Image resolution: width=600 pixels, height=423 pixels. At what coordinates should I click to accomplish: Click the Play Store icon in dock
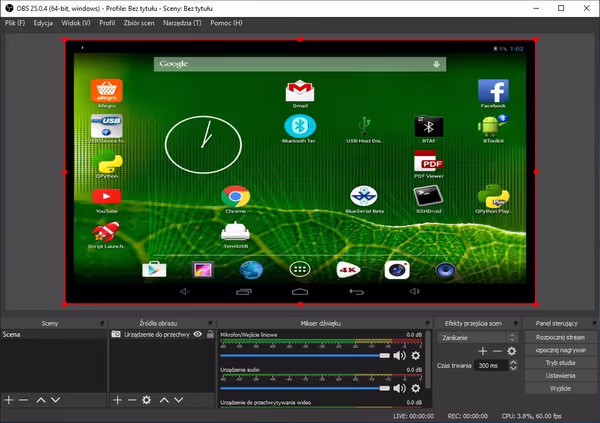[154, 269]
